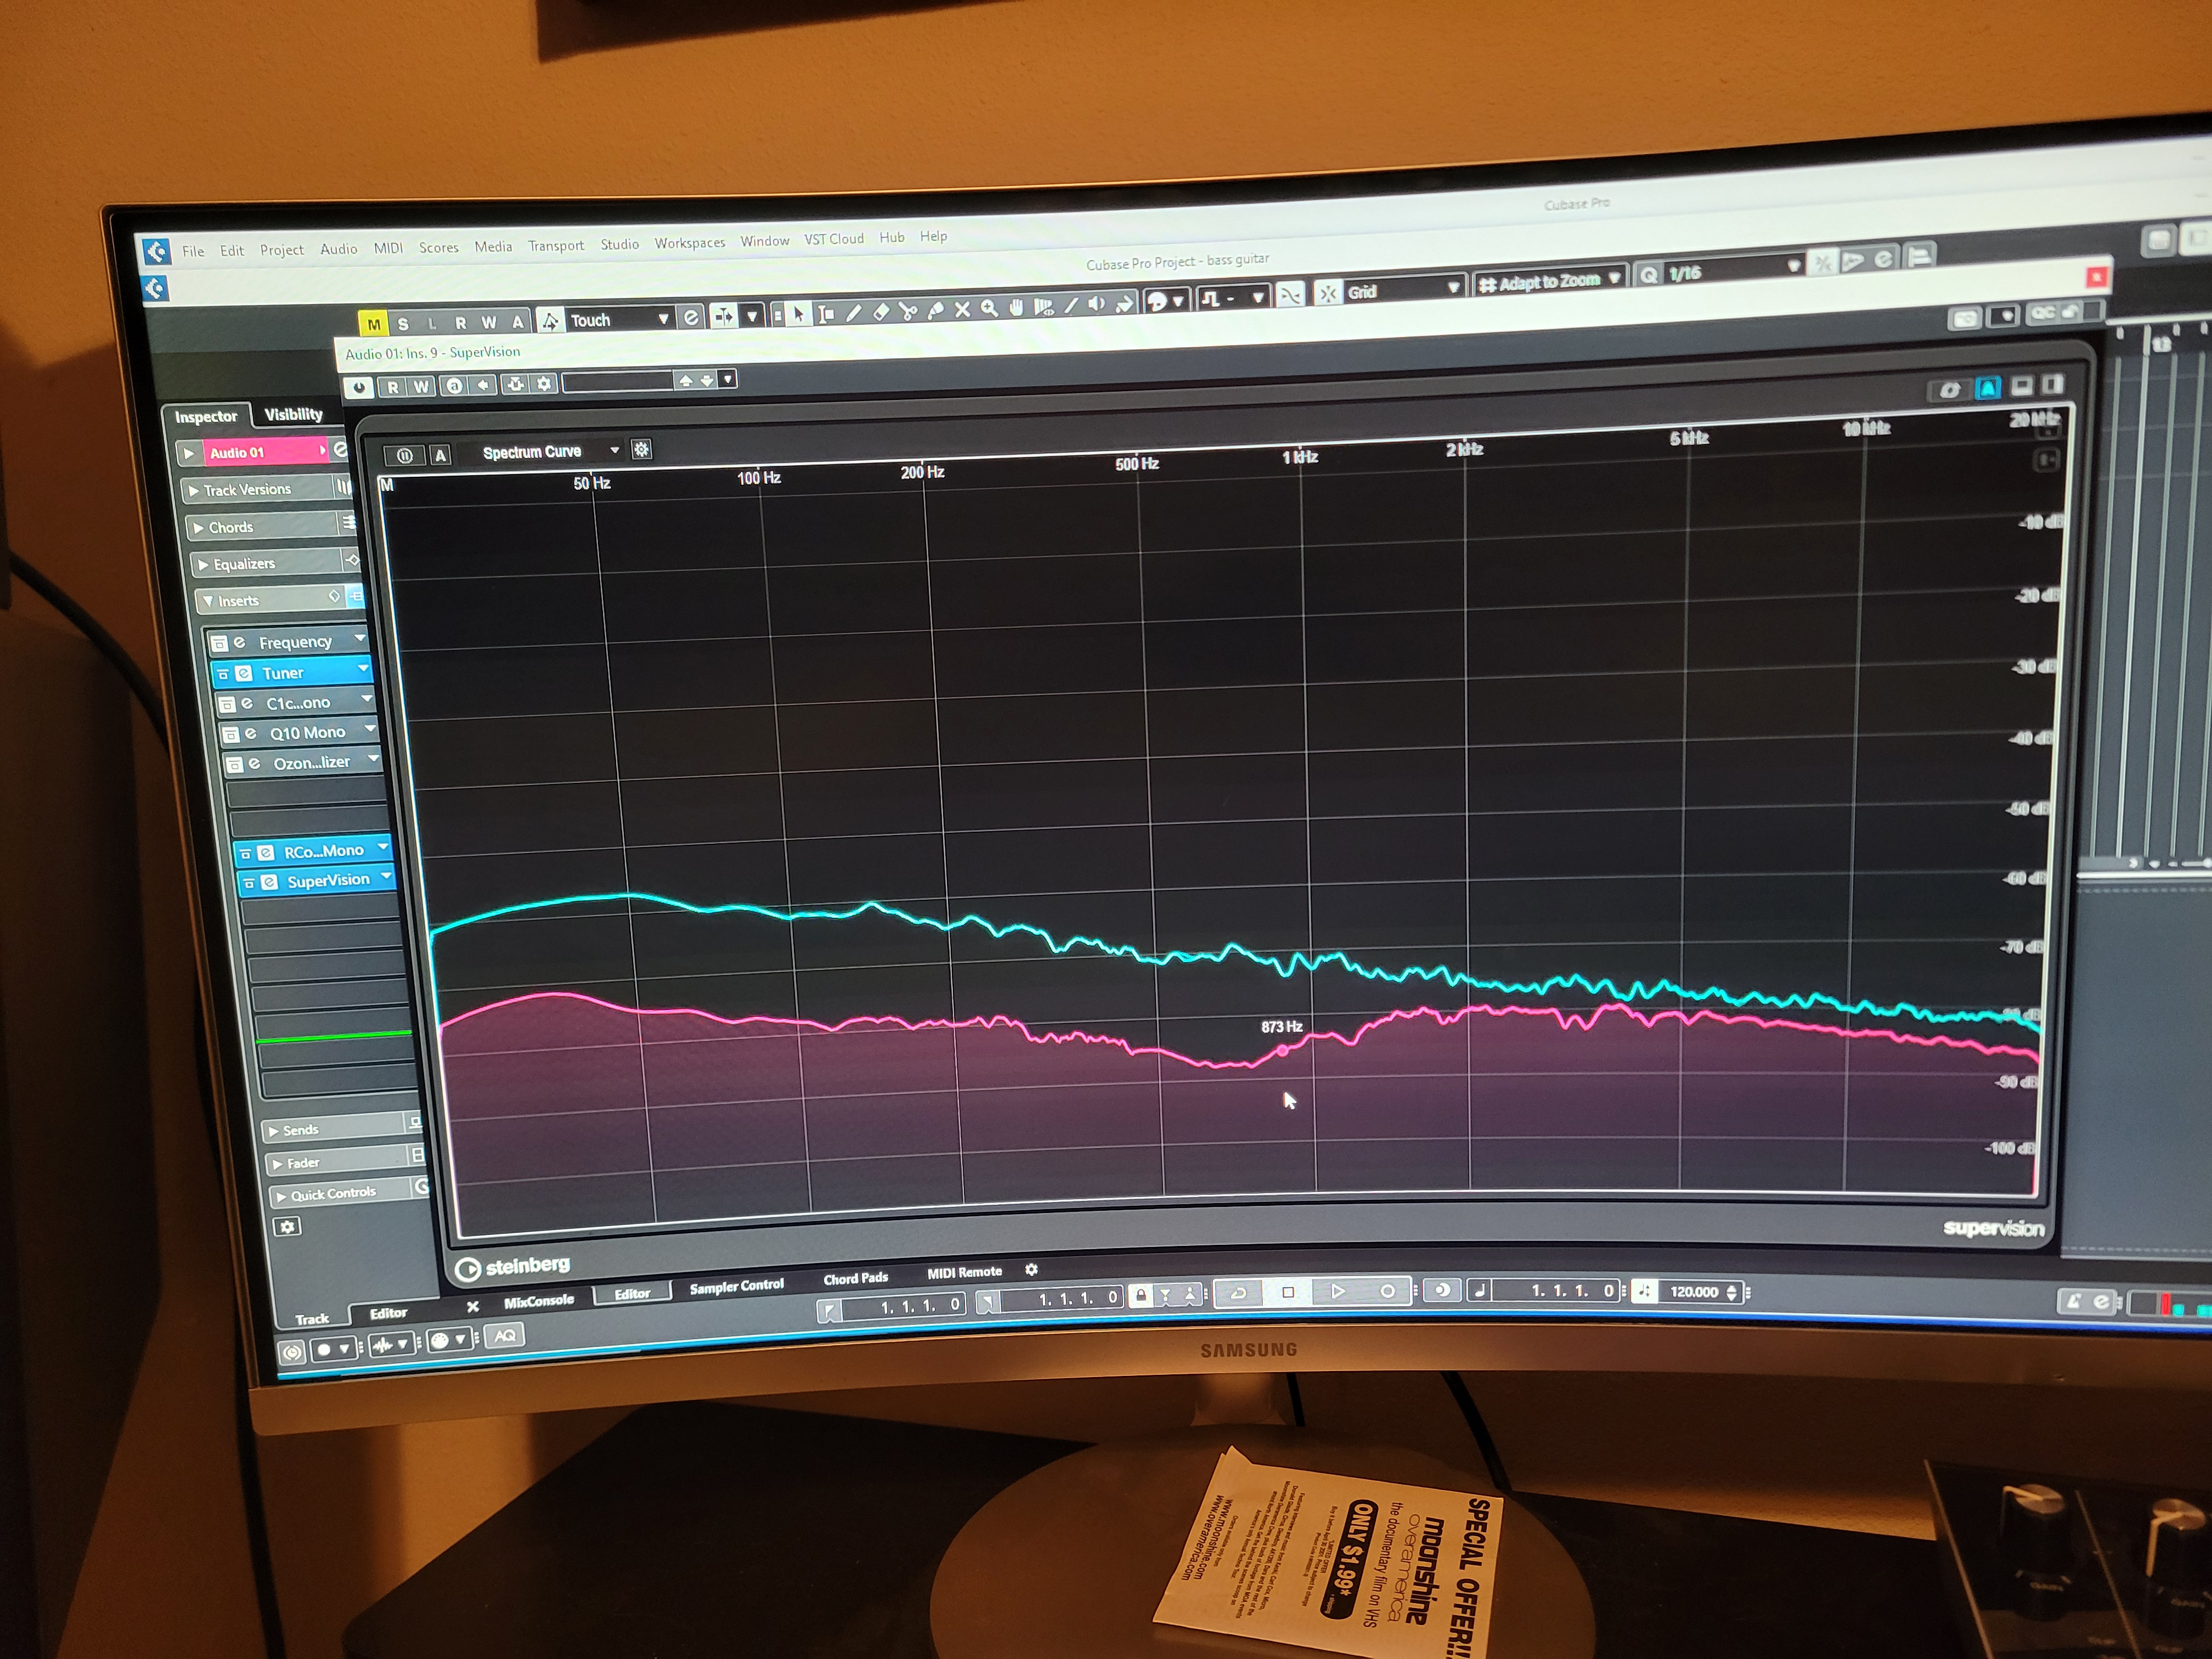Open the plugin functions gear in SuperVision header
The image size is (2212, 1659).
[x=544, y=383]
